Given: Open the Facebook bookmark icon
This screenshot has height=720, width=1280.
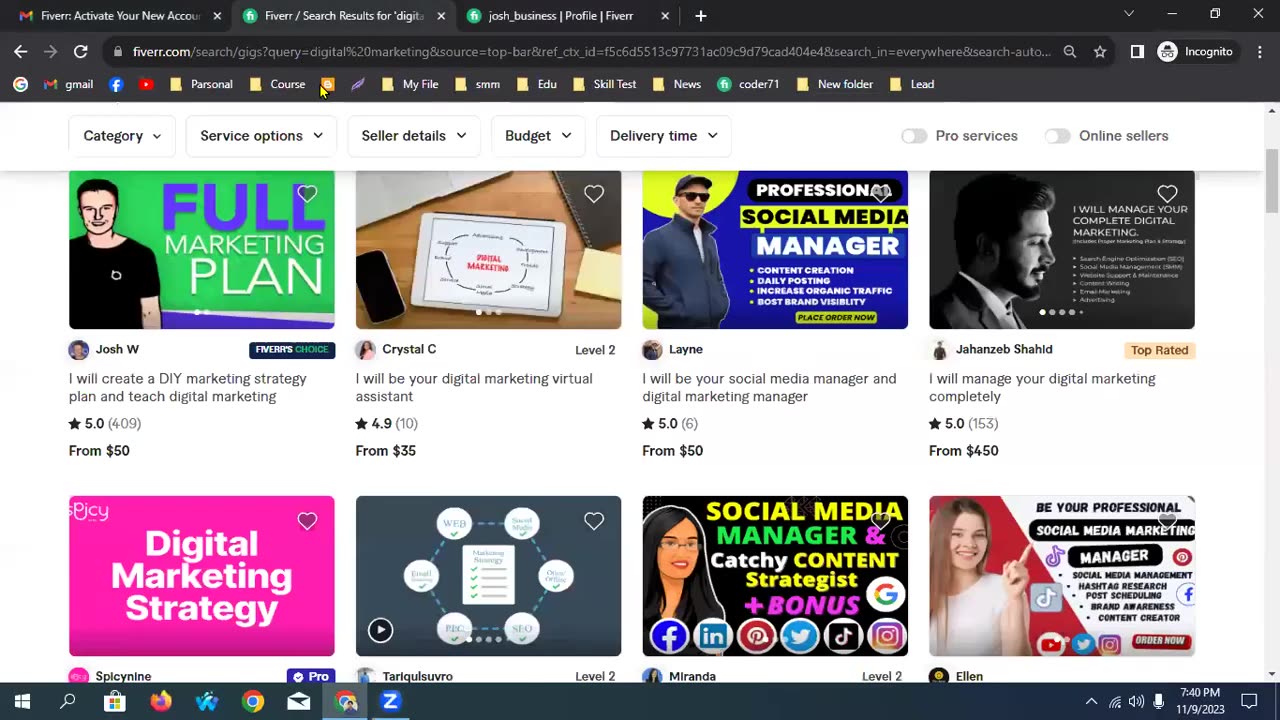Looking at the screenshot, I should pyautogui.click(x=116, y=84).
